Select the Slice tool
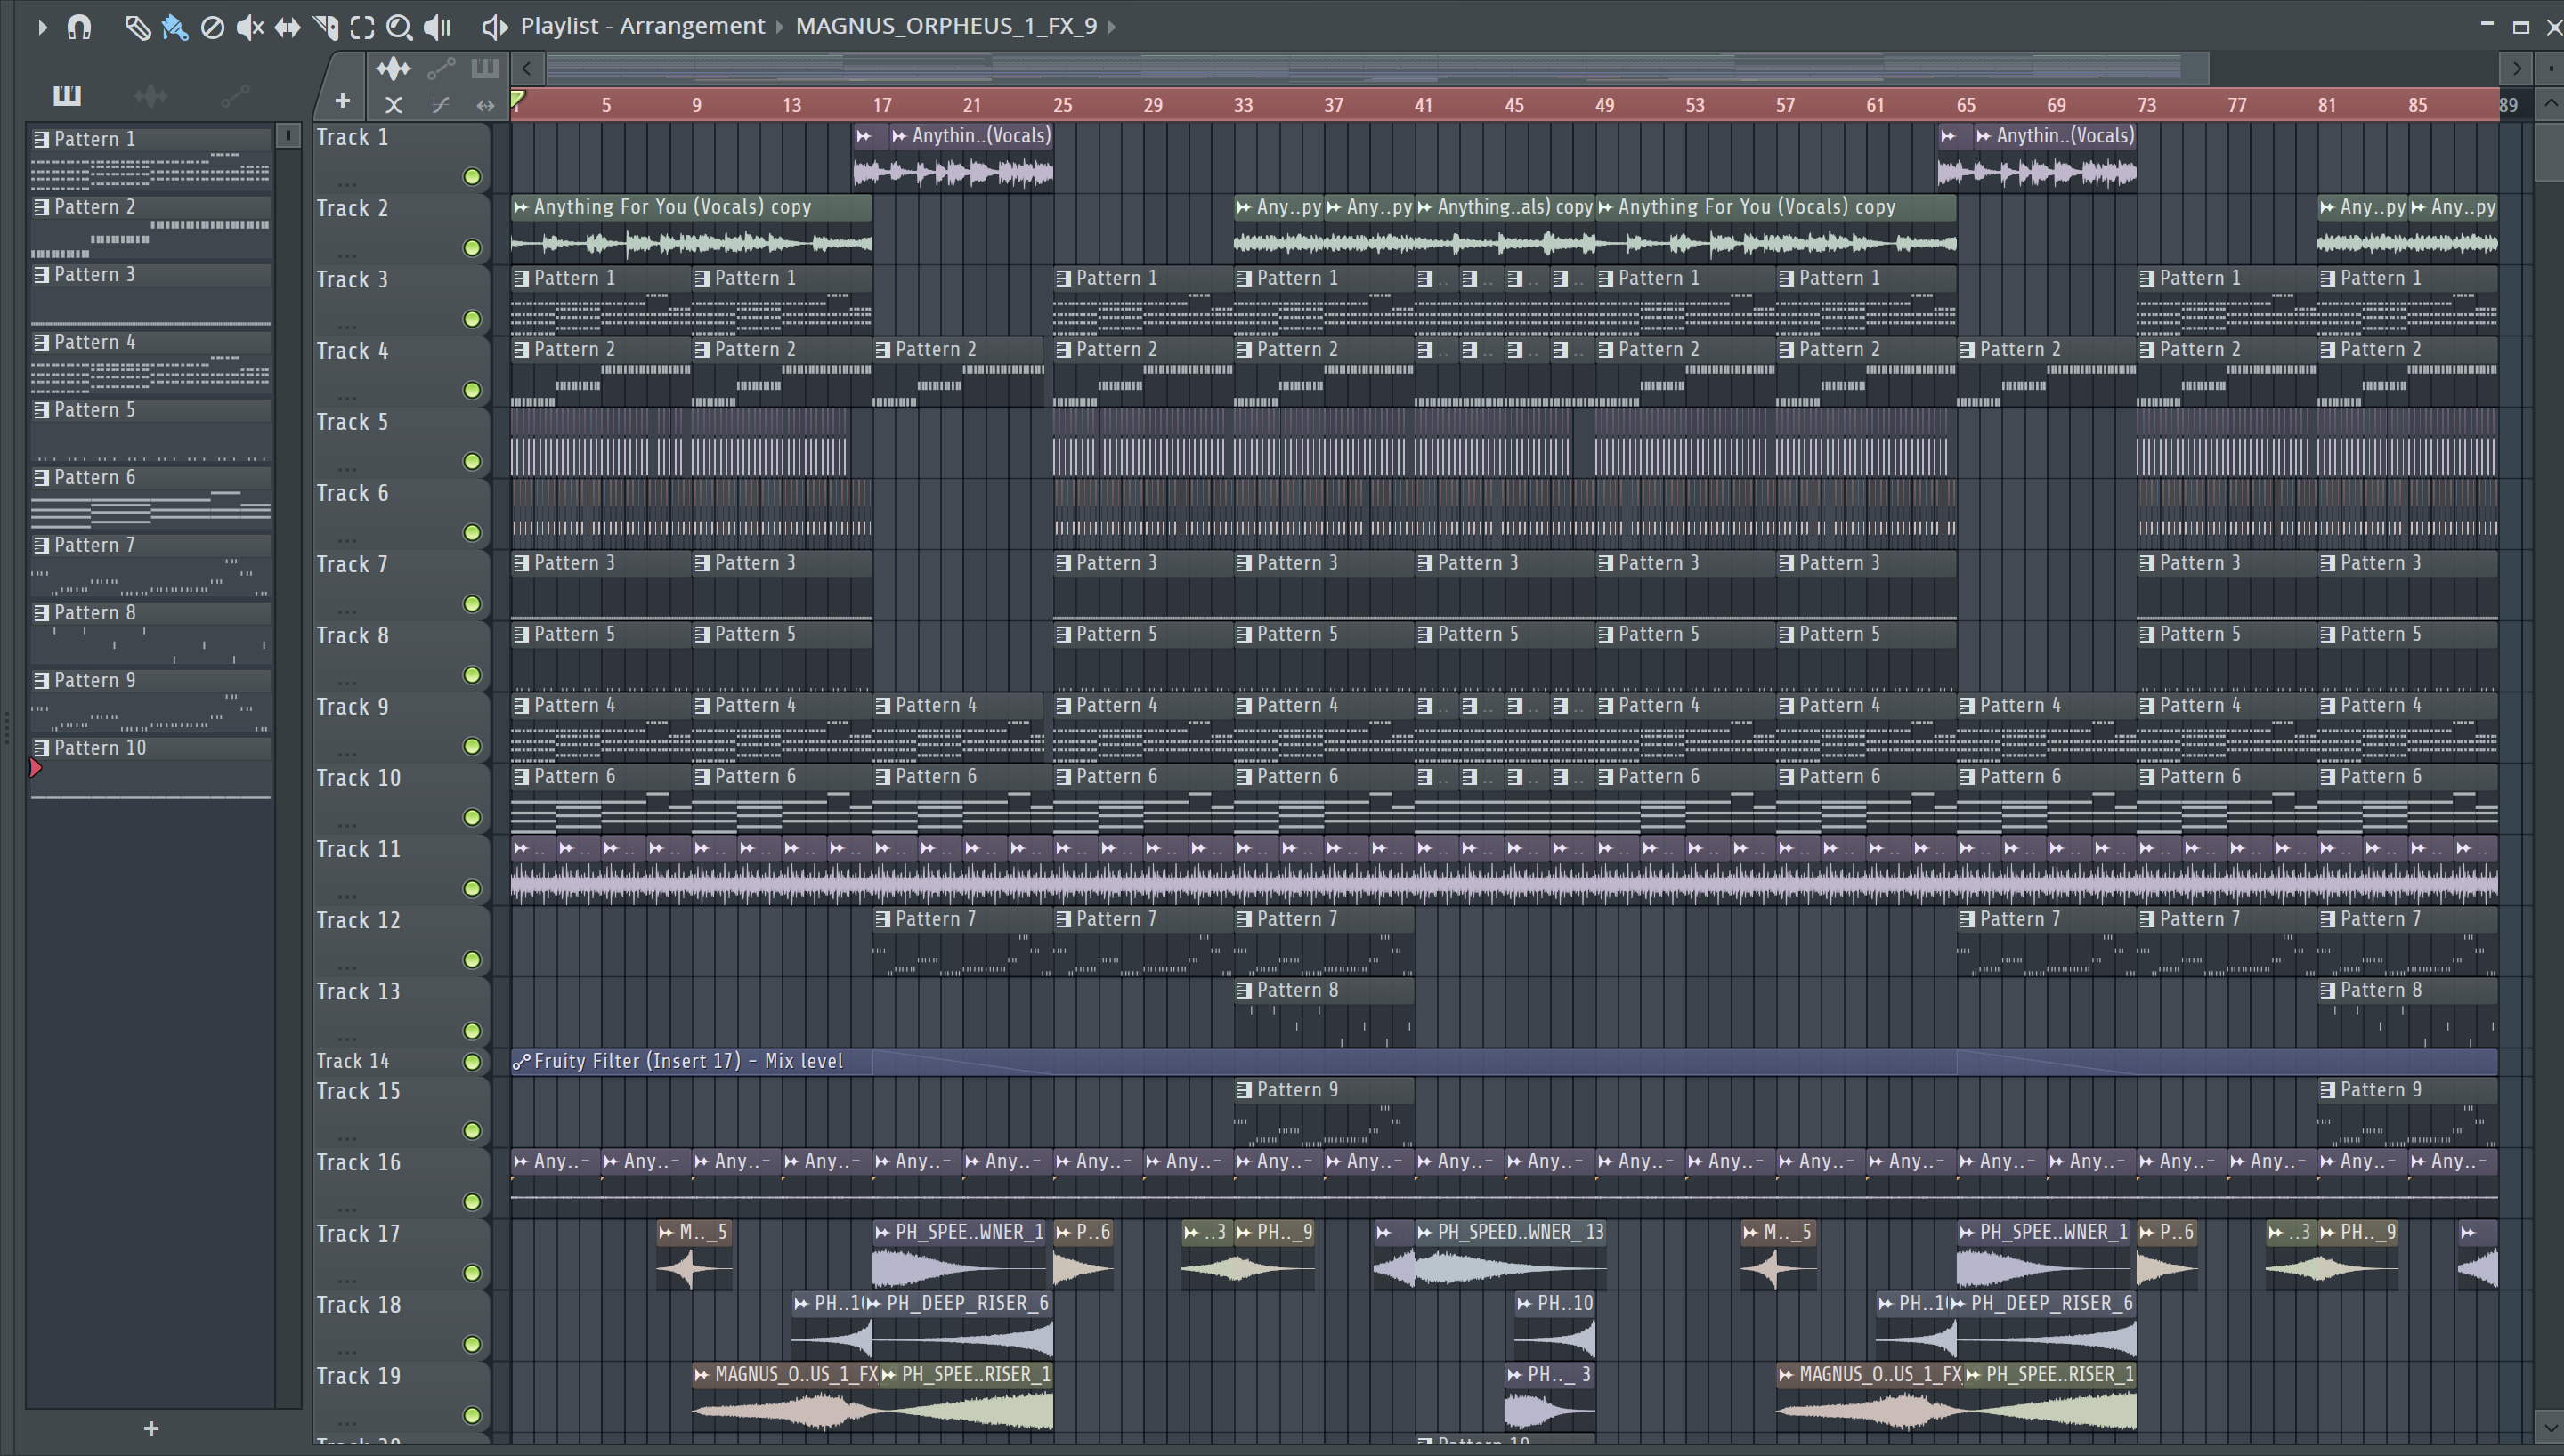This screenshot has width=2564, height=1456. coord(325,27)
